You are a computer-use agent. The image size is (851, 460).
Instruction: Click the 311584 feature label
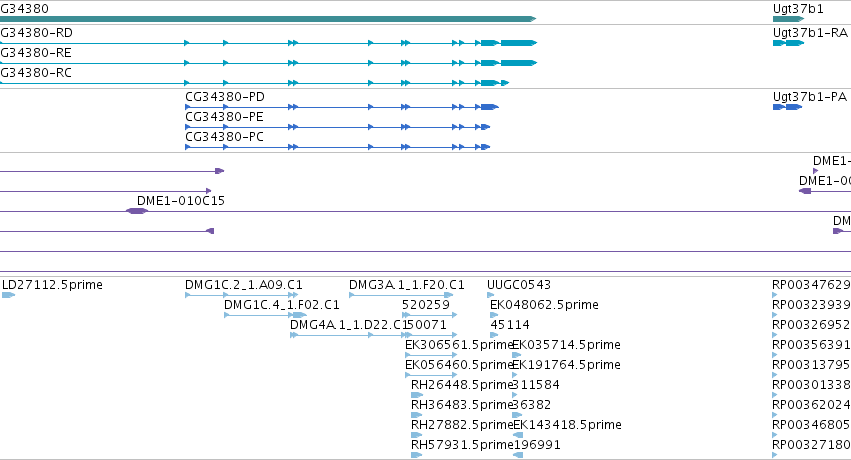coord(536,385)
